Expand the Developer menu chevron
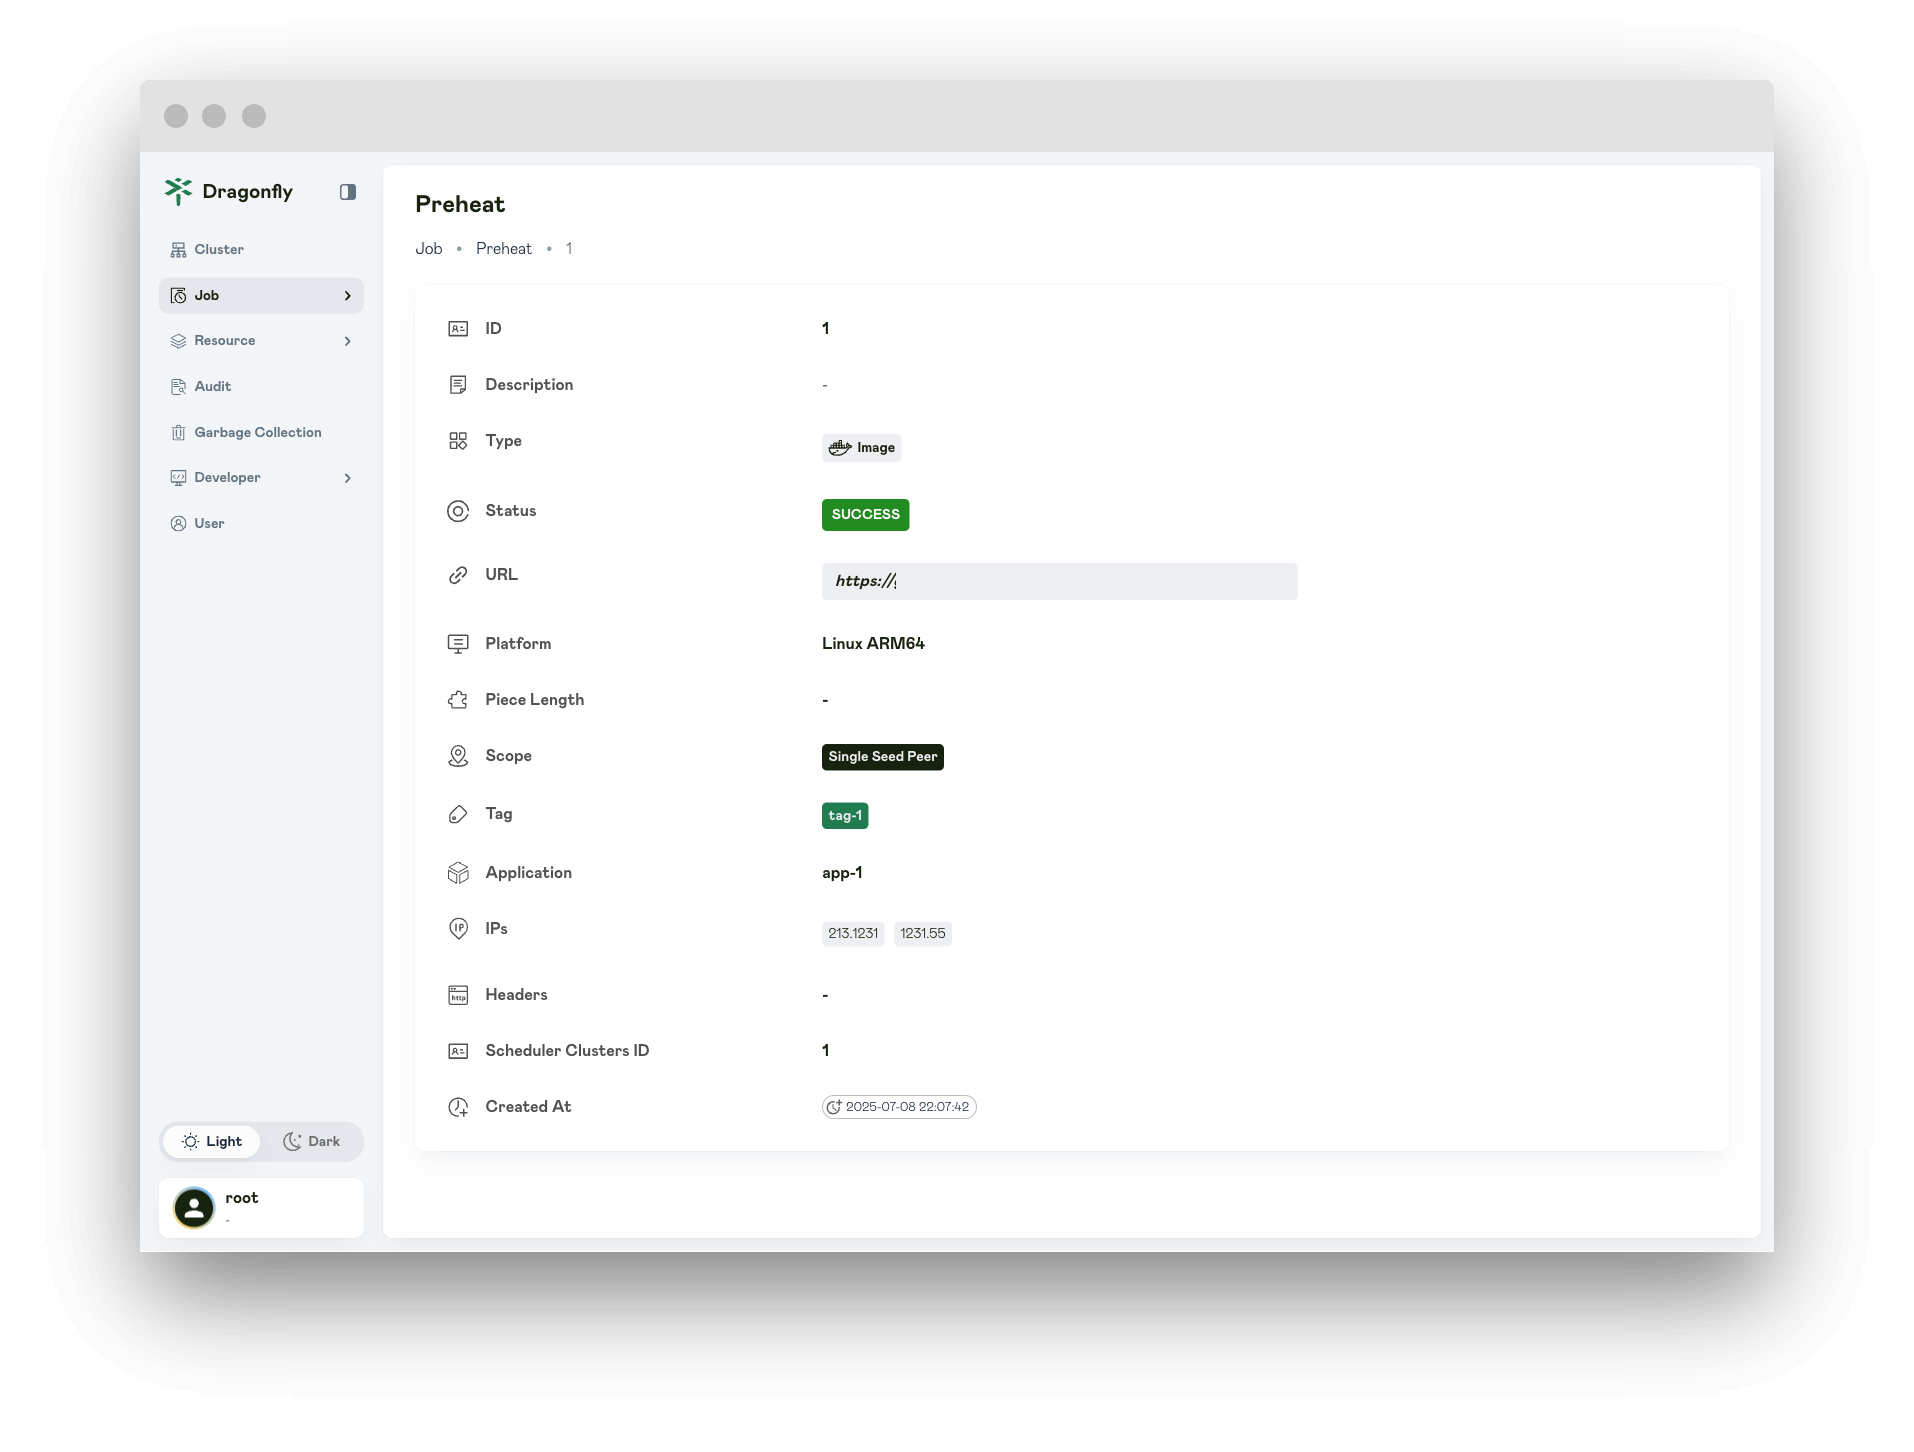Viewport: 1914px width, 1452px height. pyautogui.click(x=347, y=479)
